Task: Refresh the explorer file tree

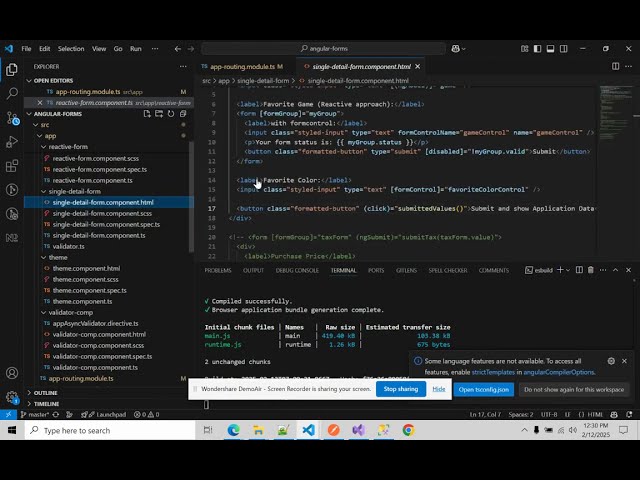Action: (x=171, y=114)
